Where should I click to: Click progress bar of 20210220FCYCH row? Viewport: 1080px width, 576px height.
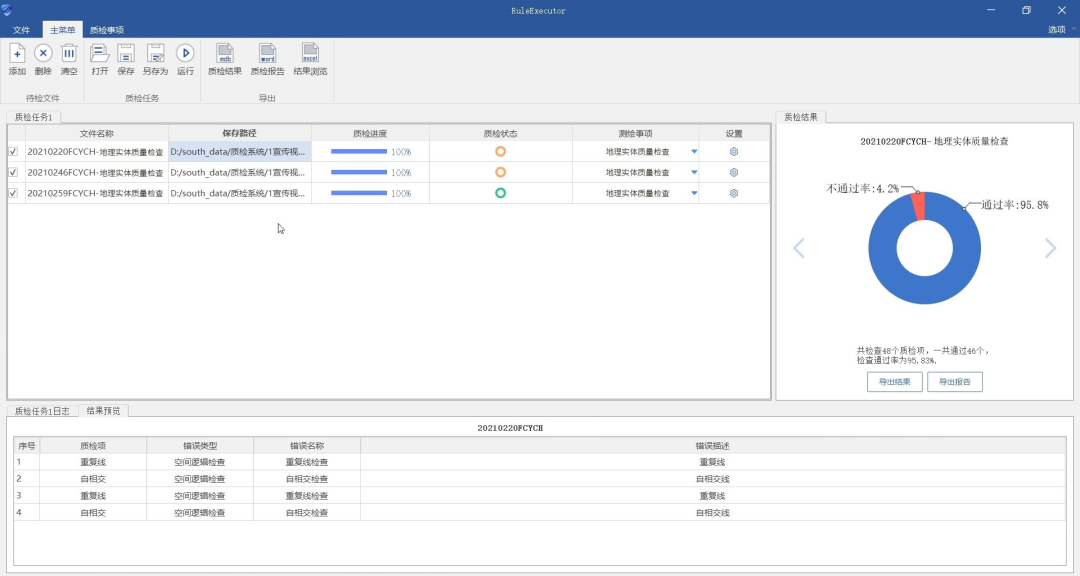pos(359,152)
